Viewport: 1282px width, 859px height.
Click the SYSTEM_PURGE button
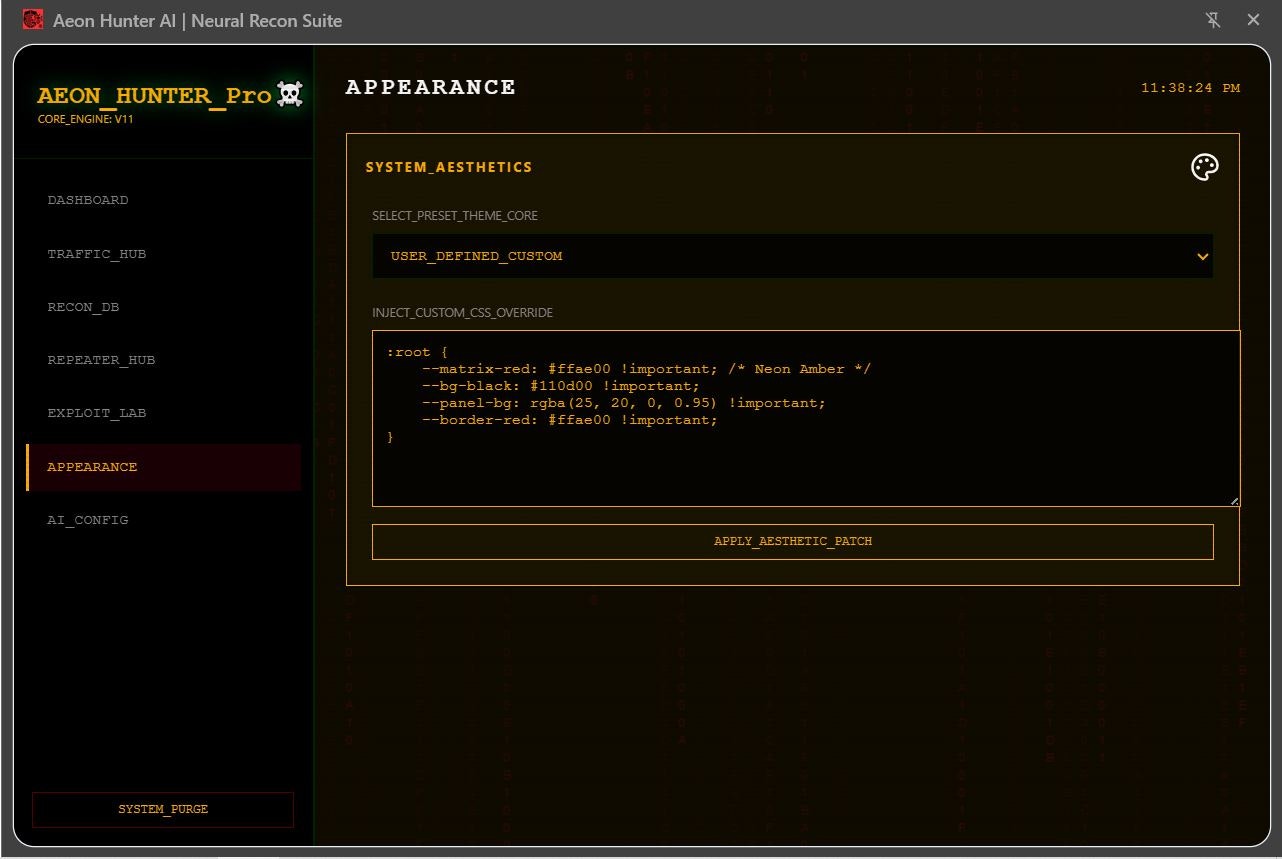[162, 809]
